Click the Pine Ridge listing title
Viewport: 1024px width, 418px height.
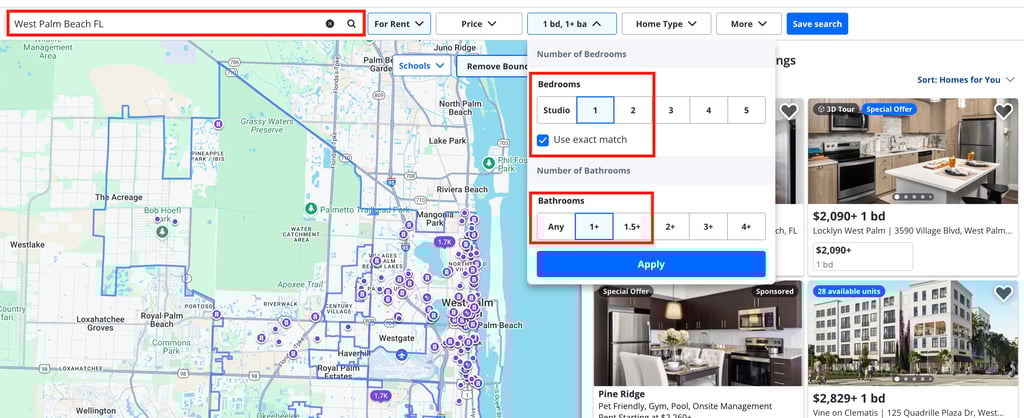[621, 394]
